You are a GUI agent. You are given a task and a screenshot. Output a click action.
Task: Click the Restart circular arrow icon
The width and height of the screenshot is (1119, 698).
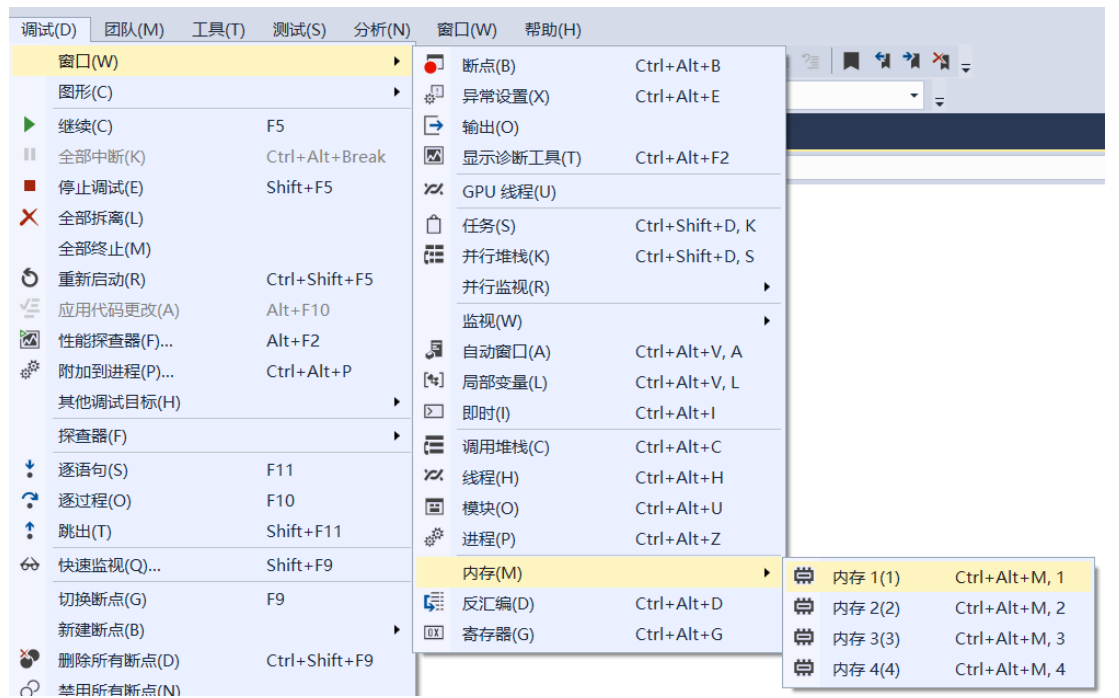coord(29,278)
